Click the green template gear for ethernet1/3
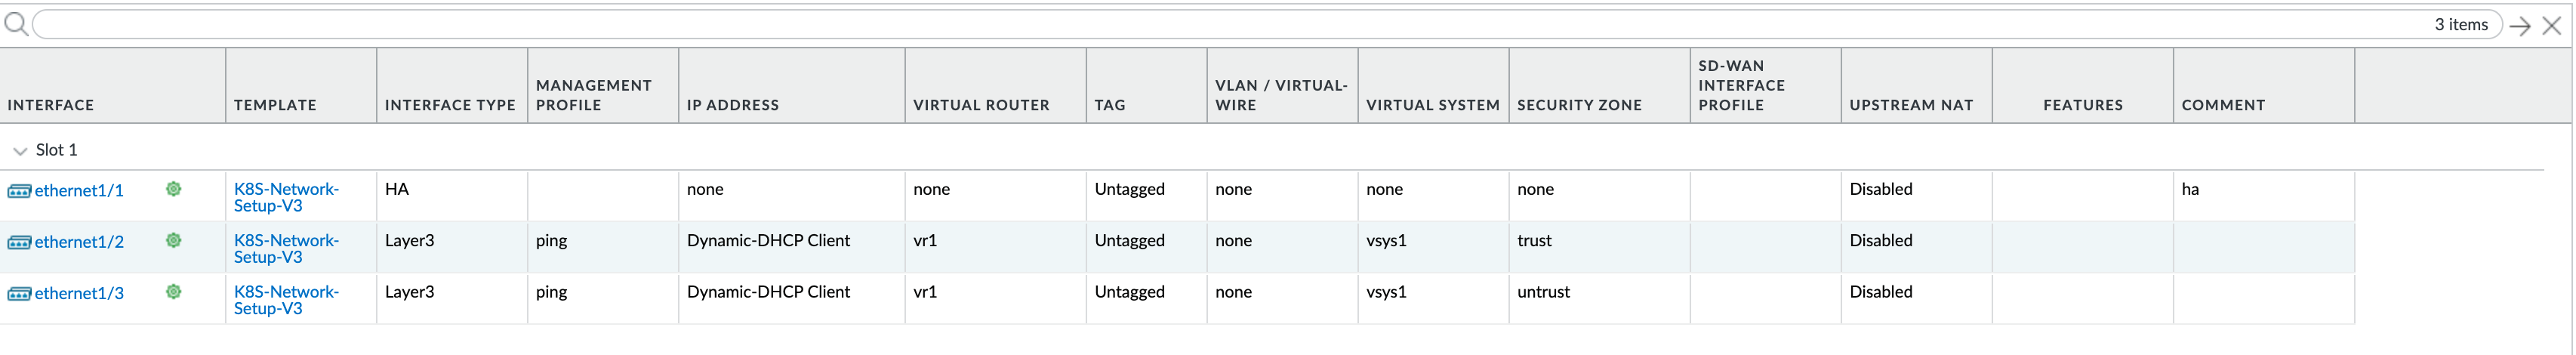This screenshot has width=2576, height=355. pos(174,292)
